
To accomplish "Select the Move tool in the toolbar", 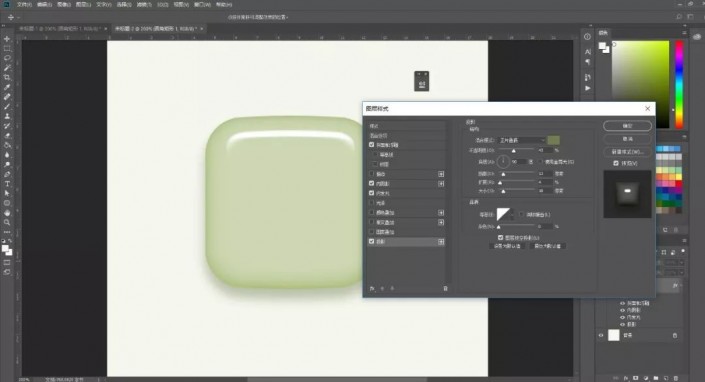I will click(x=7, y=39).
